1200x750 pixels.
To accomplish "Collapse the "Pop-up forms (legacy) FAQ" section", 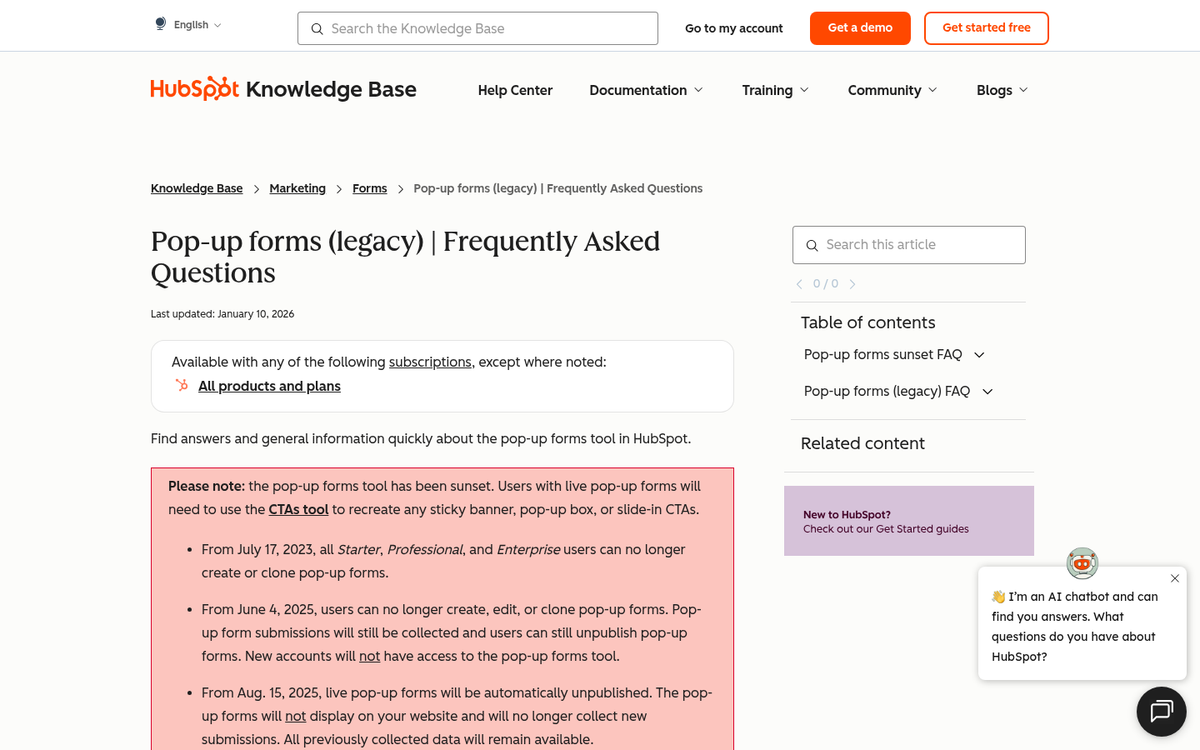I will pos(987,391).
